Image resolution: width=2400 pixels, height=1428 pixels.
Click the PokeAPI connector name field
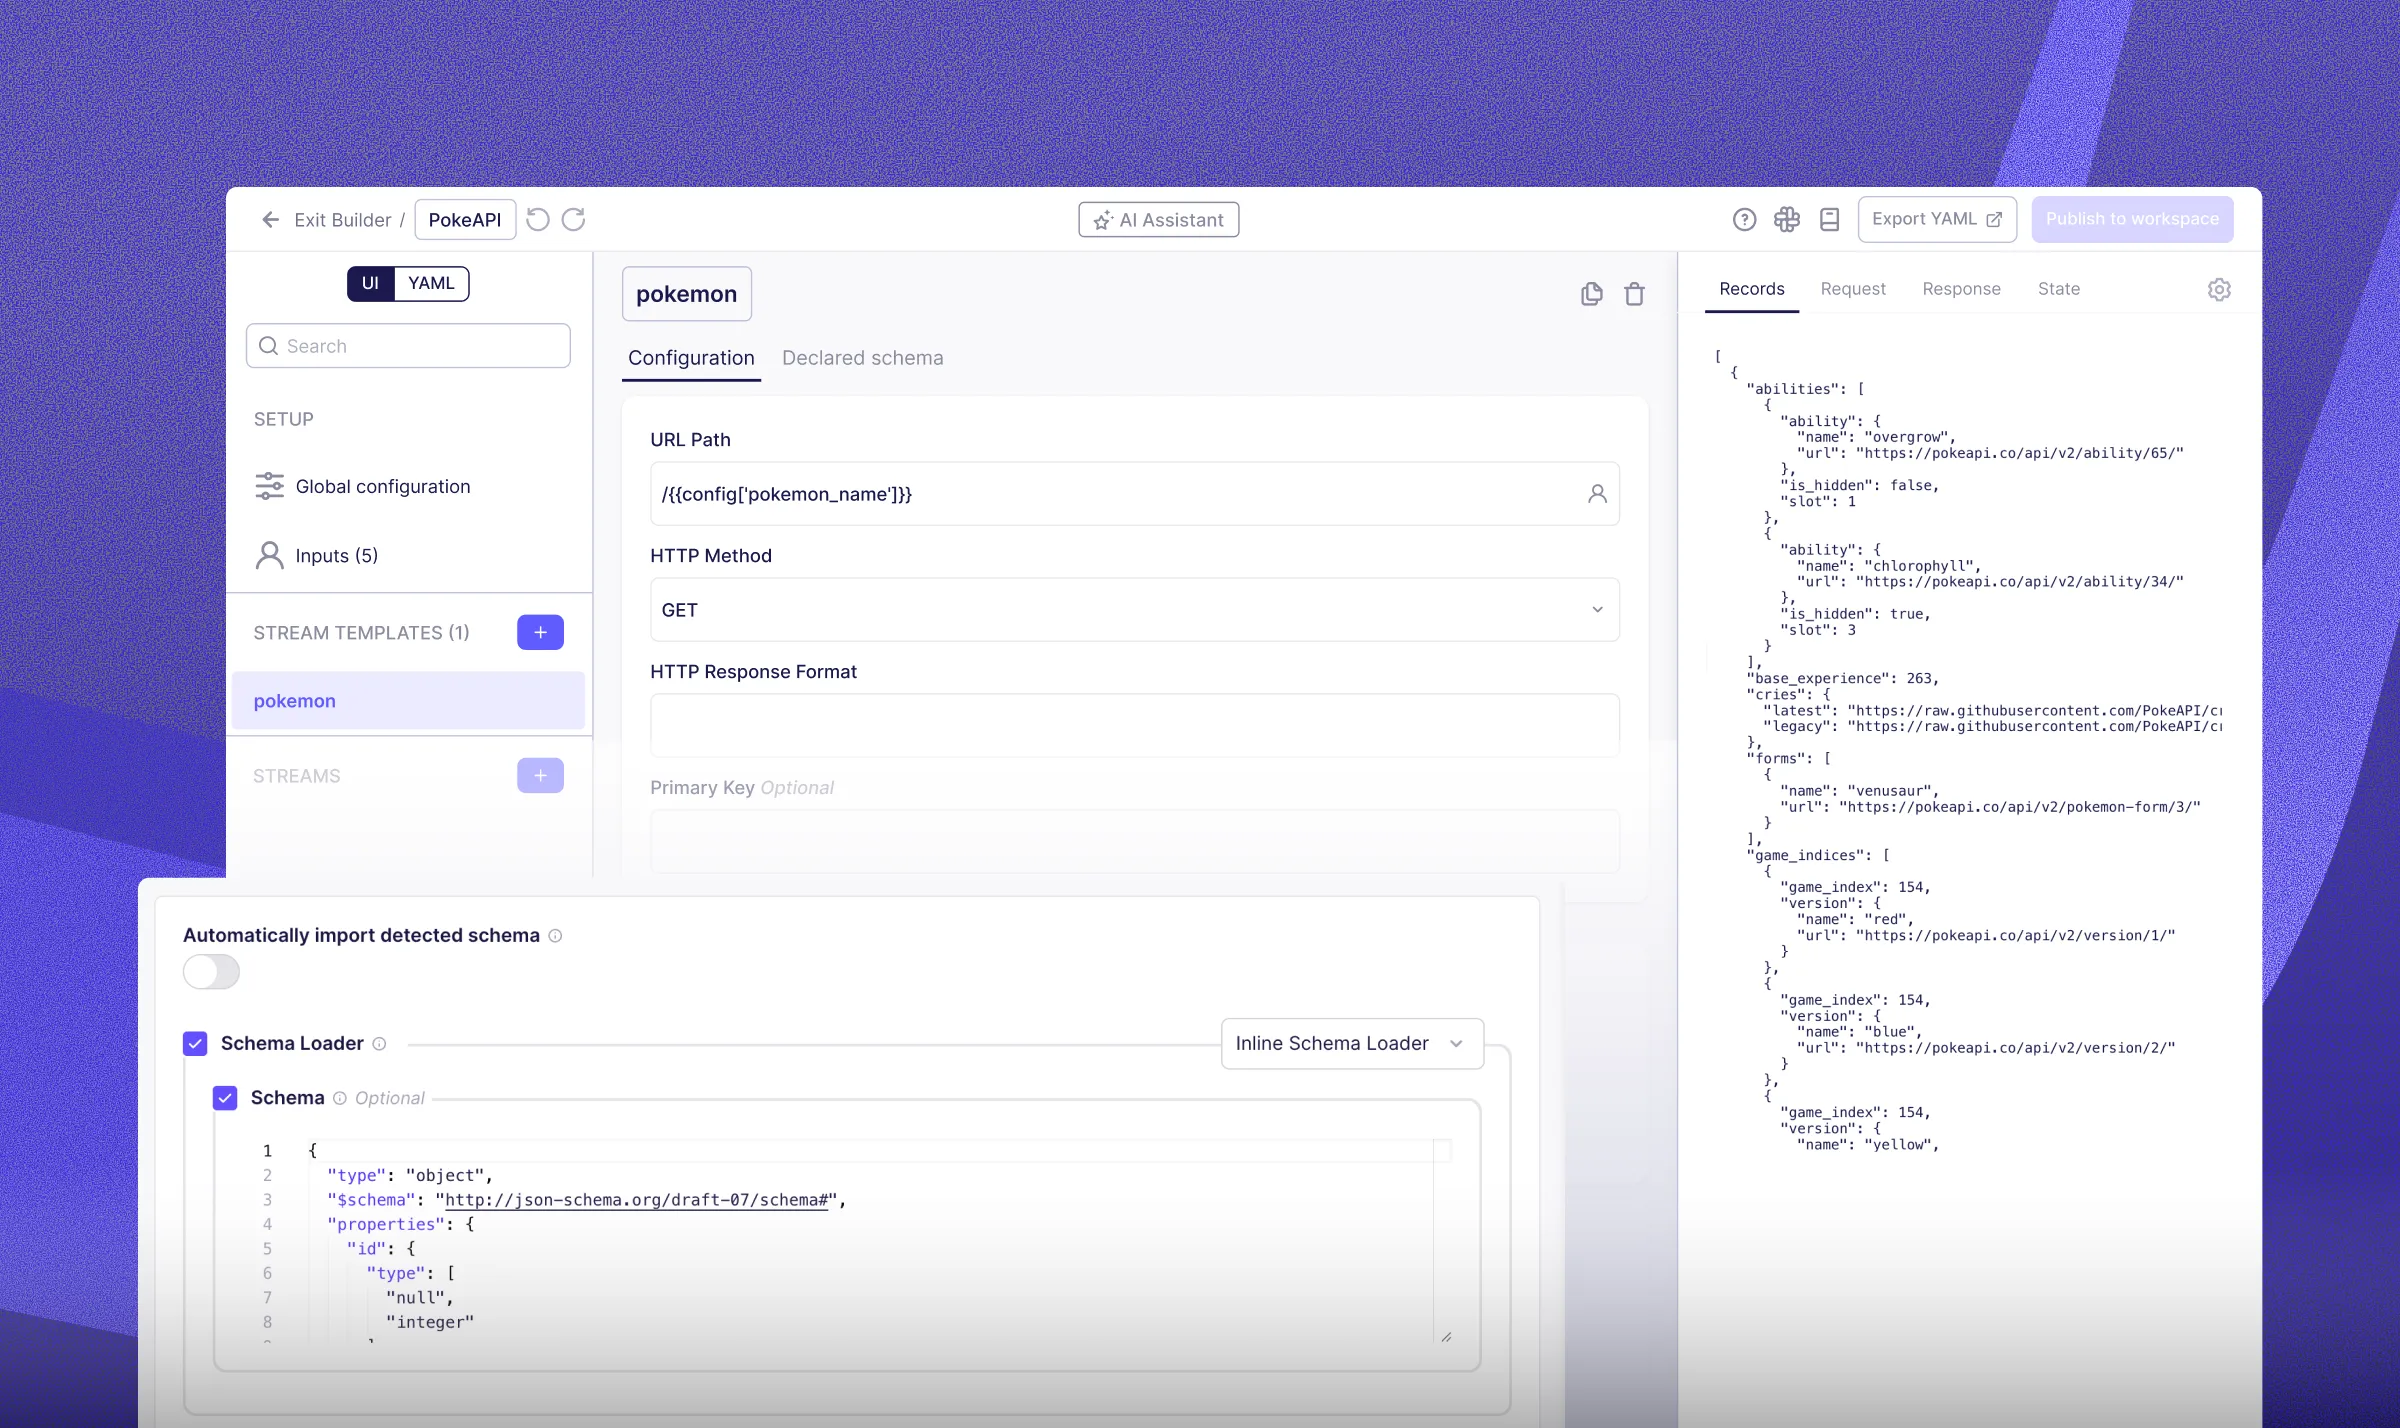(x=465, y=220)
